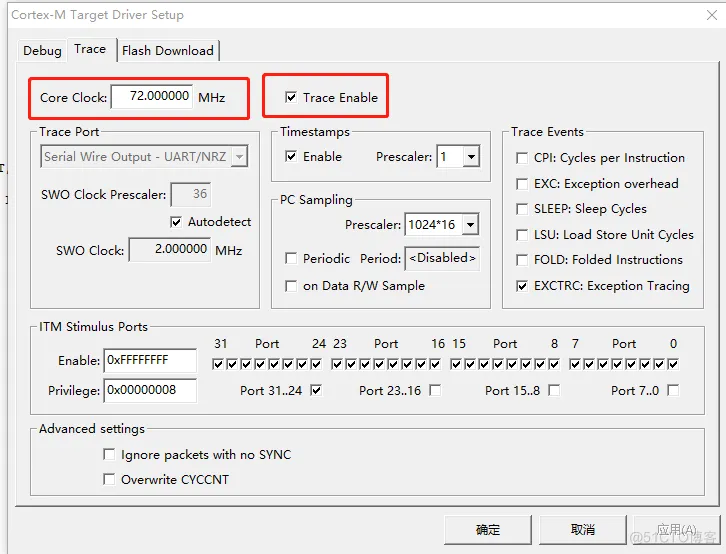Screen dimensions: 726x554
Task: Toggle ITM stimulus port 0 checkbox
Action: point(673,364)
